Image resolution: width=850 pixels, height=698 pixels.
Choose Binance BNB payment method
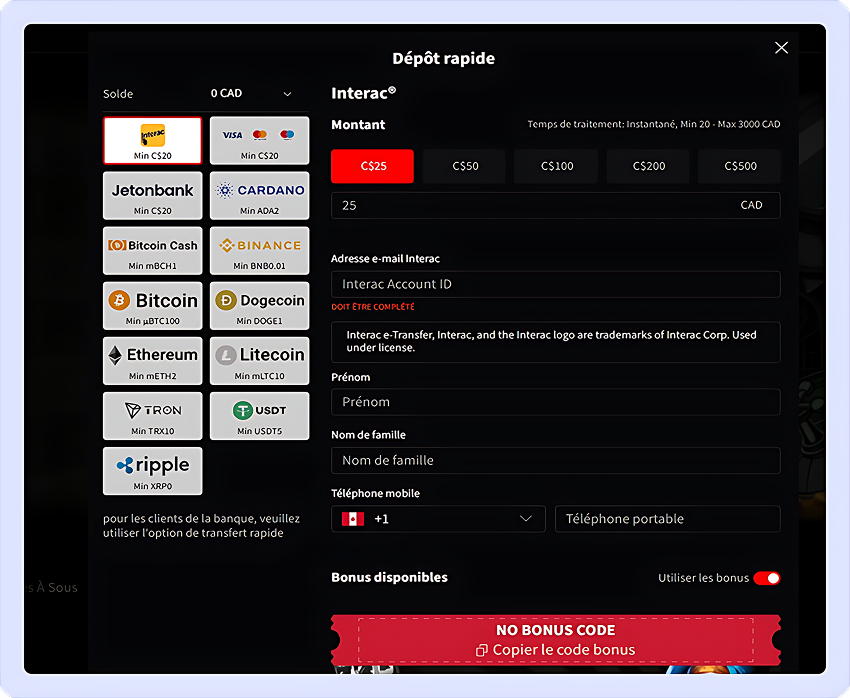(x=259, y=250)
